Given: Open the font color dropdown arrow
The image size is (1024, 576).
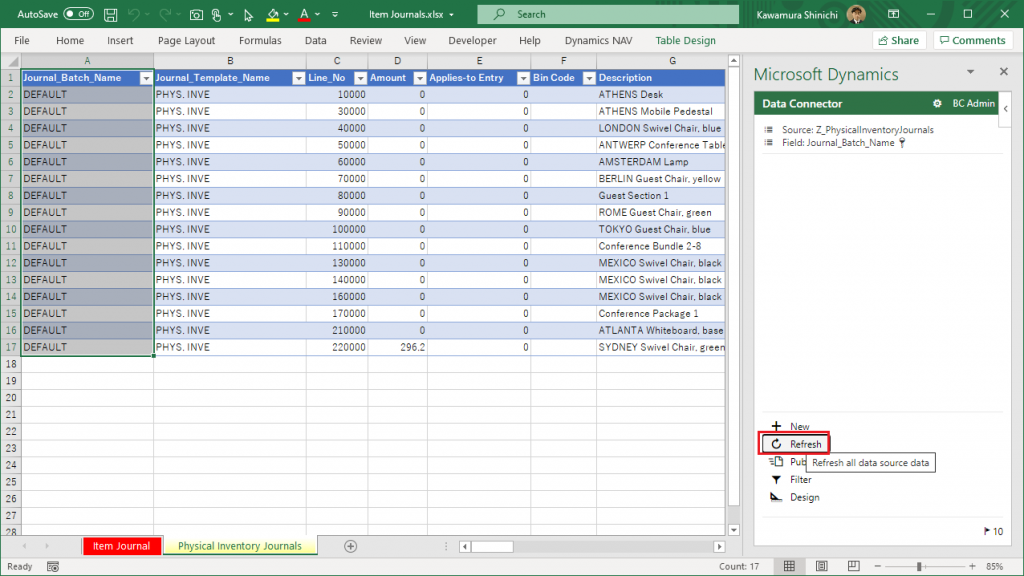Looking at the screenshot, I should coord(317,14).
